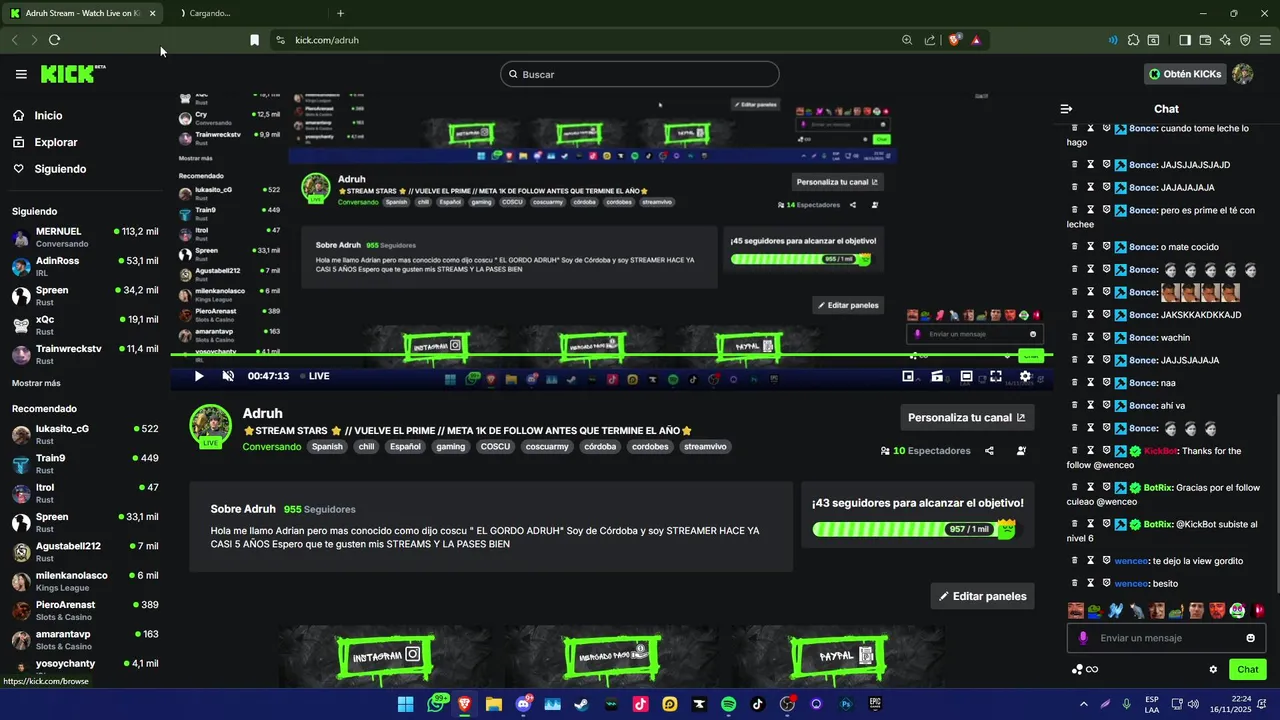Go to the Kick logo home link

(72, 74)
